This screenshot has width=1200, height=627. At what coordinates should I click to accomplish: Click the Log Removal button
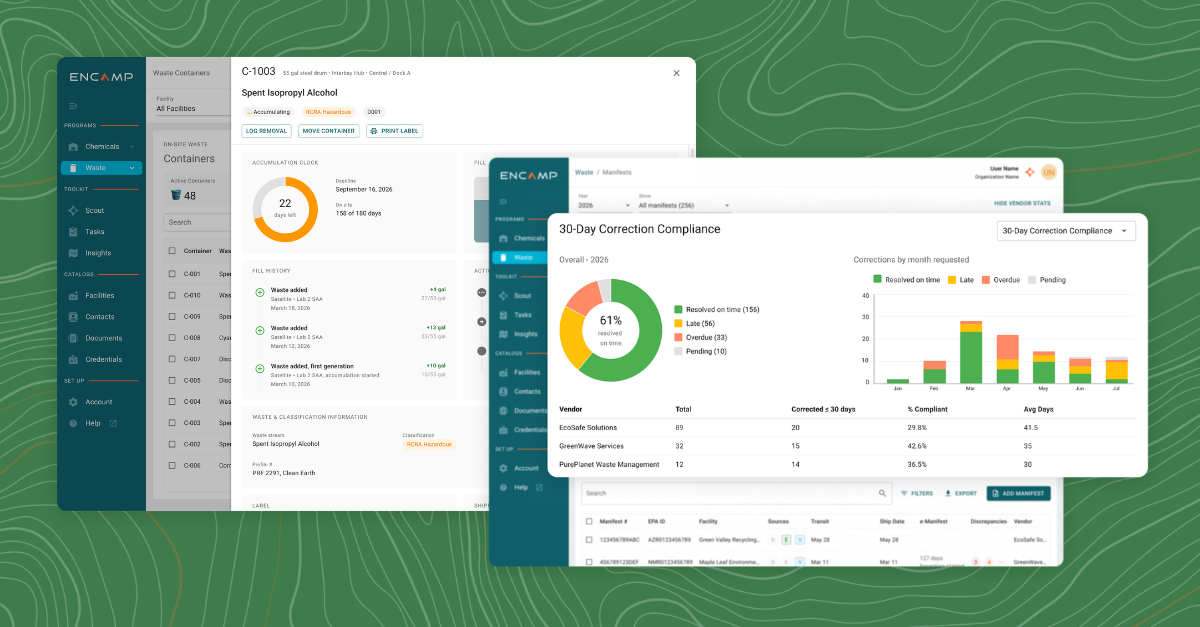tap(267, 131)
